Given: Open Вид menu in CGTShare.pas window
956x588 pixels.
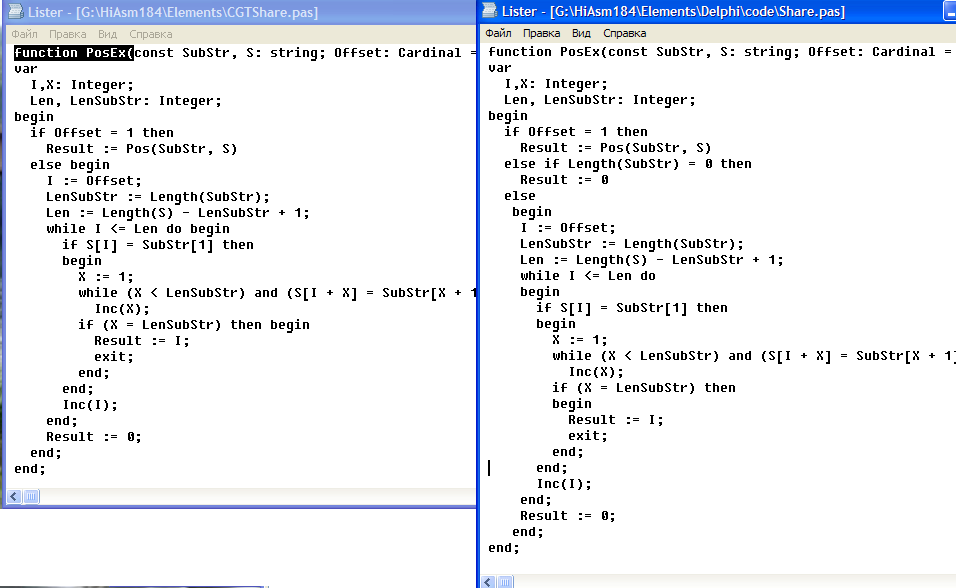Looking at the screenshot, I should tap(108, 34).
